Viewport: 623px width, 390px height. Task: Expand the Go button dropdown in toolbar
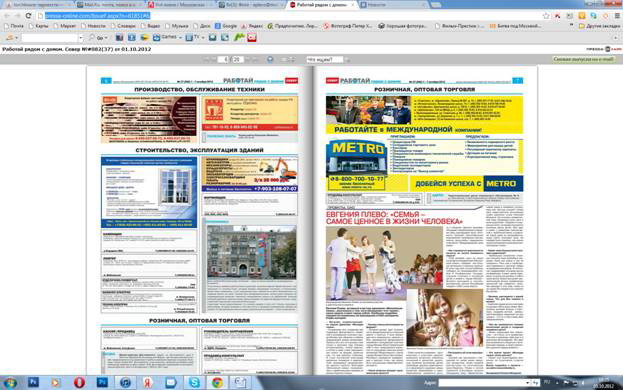coord(106,38)
